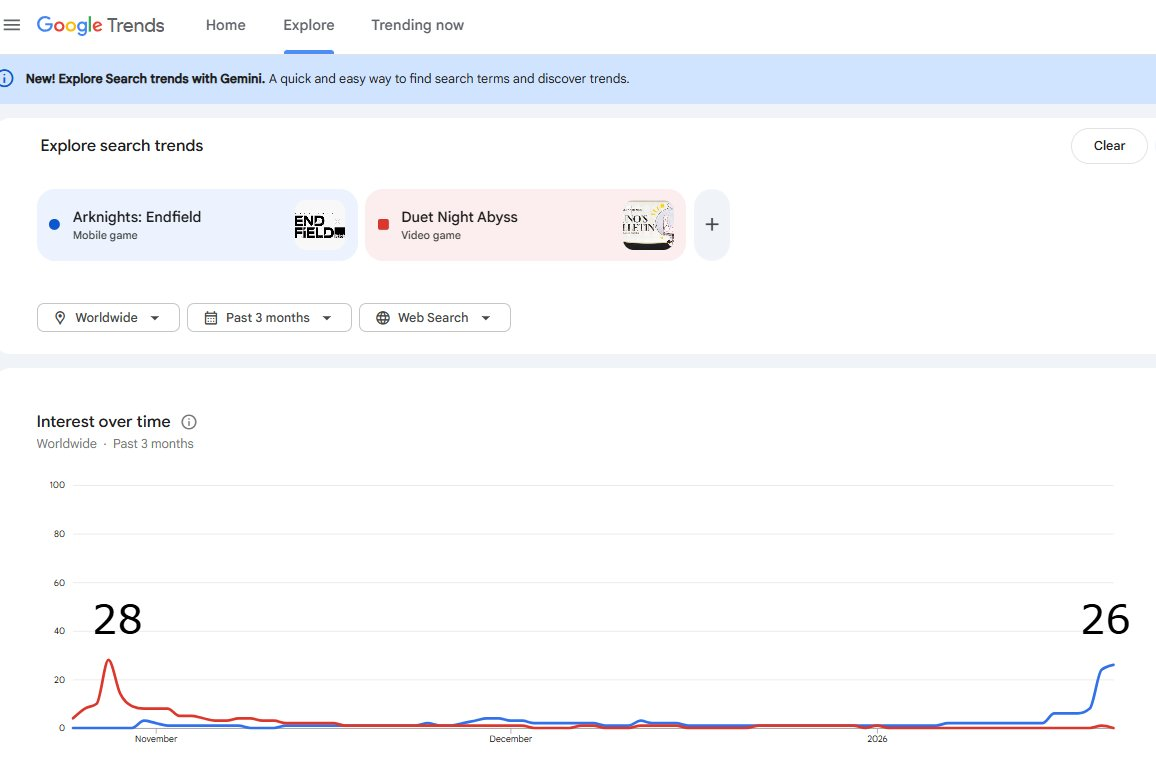The height and width of the screenshot is (777, 1156).
Task: Click the blue dot color for Arknights: Endfield
Action: pos(55,225)
